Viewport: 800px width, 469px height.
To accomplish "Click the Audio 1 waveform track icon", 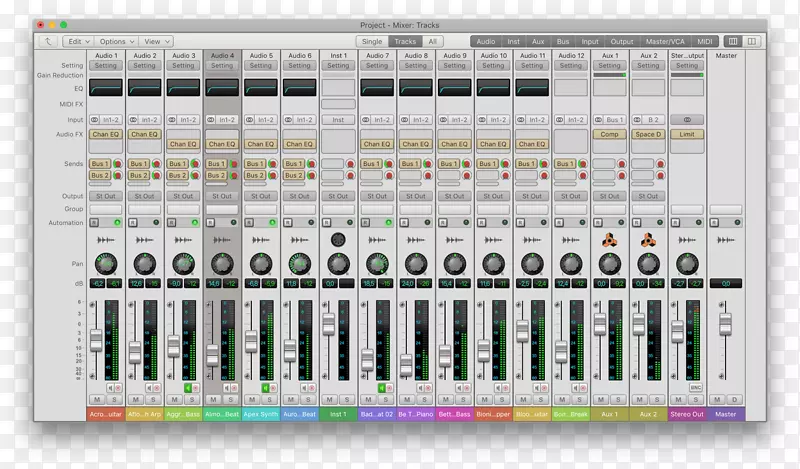I will pyautogui.click(x=105, y=241).
